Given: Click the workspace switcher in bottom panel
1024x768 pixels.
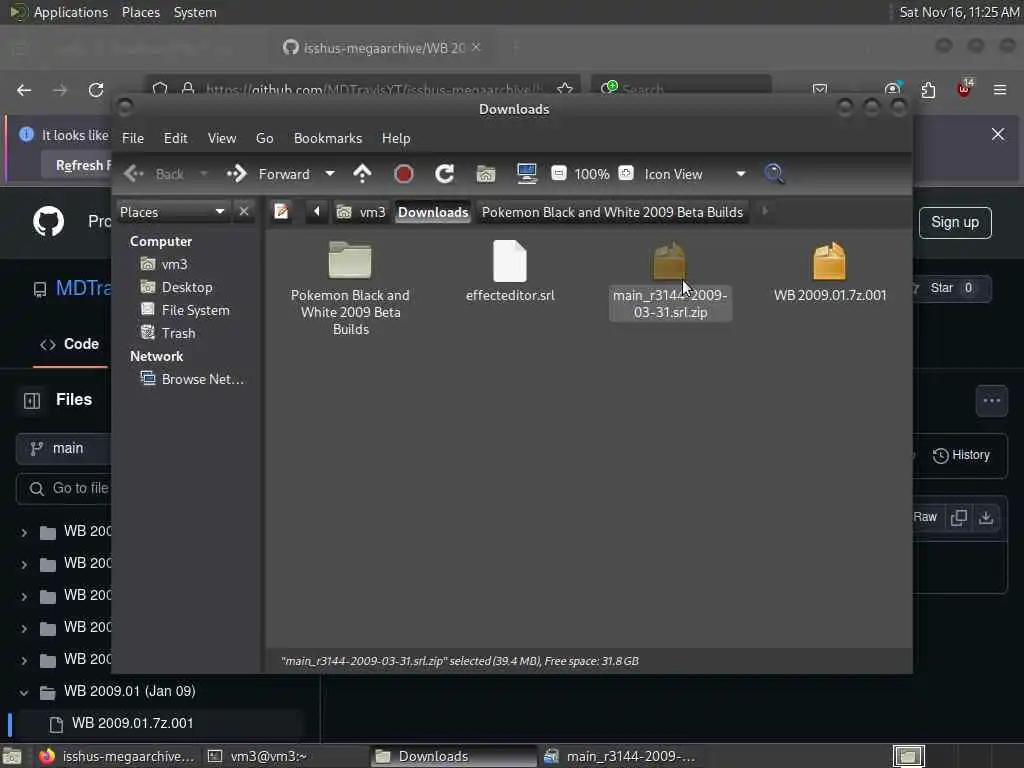Looking at the screenshot, I should (x=908, y=756).
